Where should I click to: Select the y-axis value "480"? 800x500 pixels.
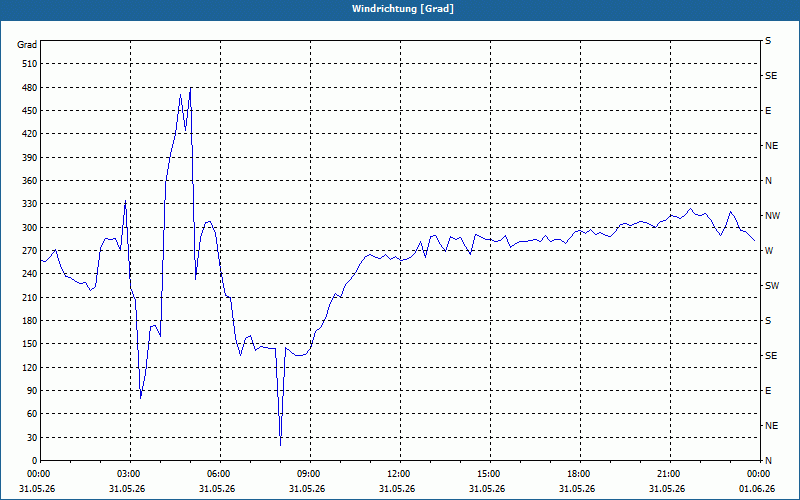[30, 87]
